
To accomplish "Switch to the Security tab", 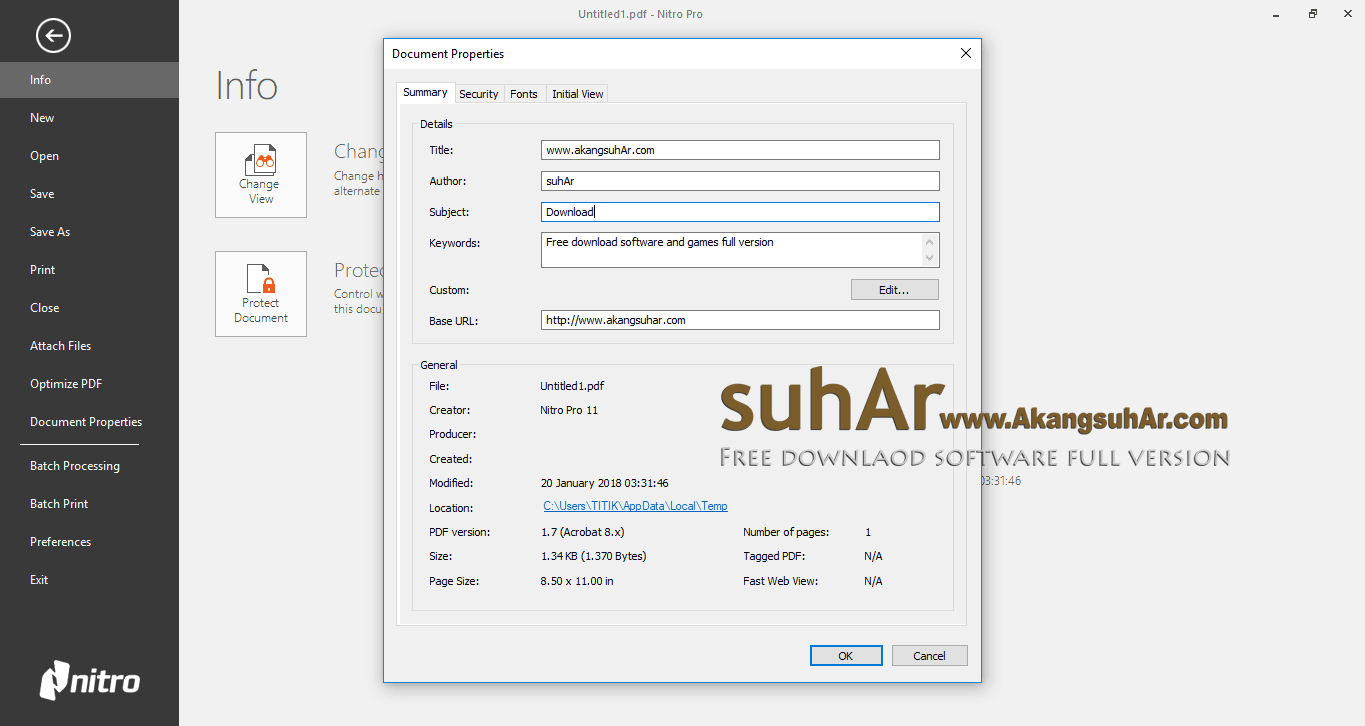I will point(479,94).
